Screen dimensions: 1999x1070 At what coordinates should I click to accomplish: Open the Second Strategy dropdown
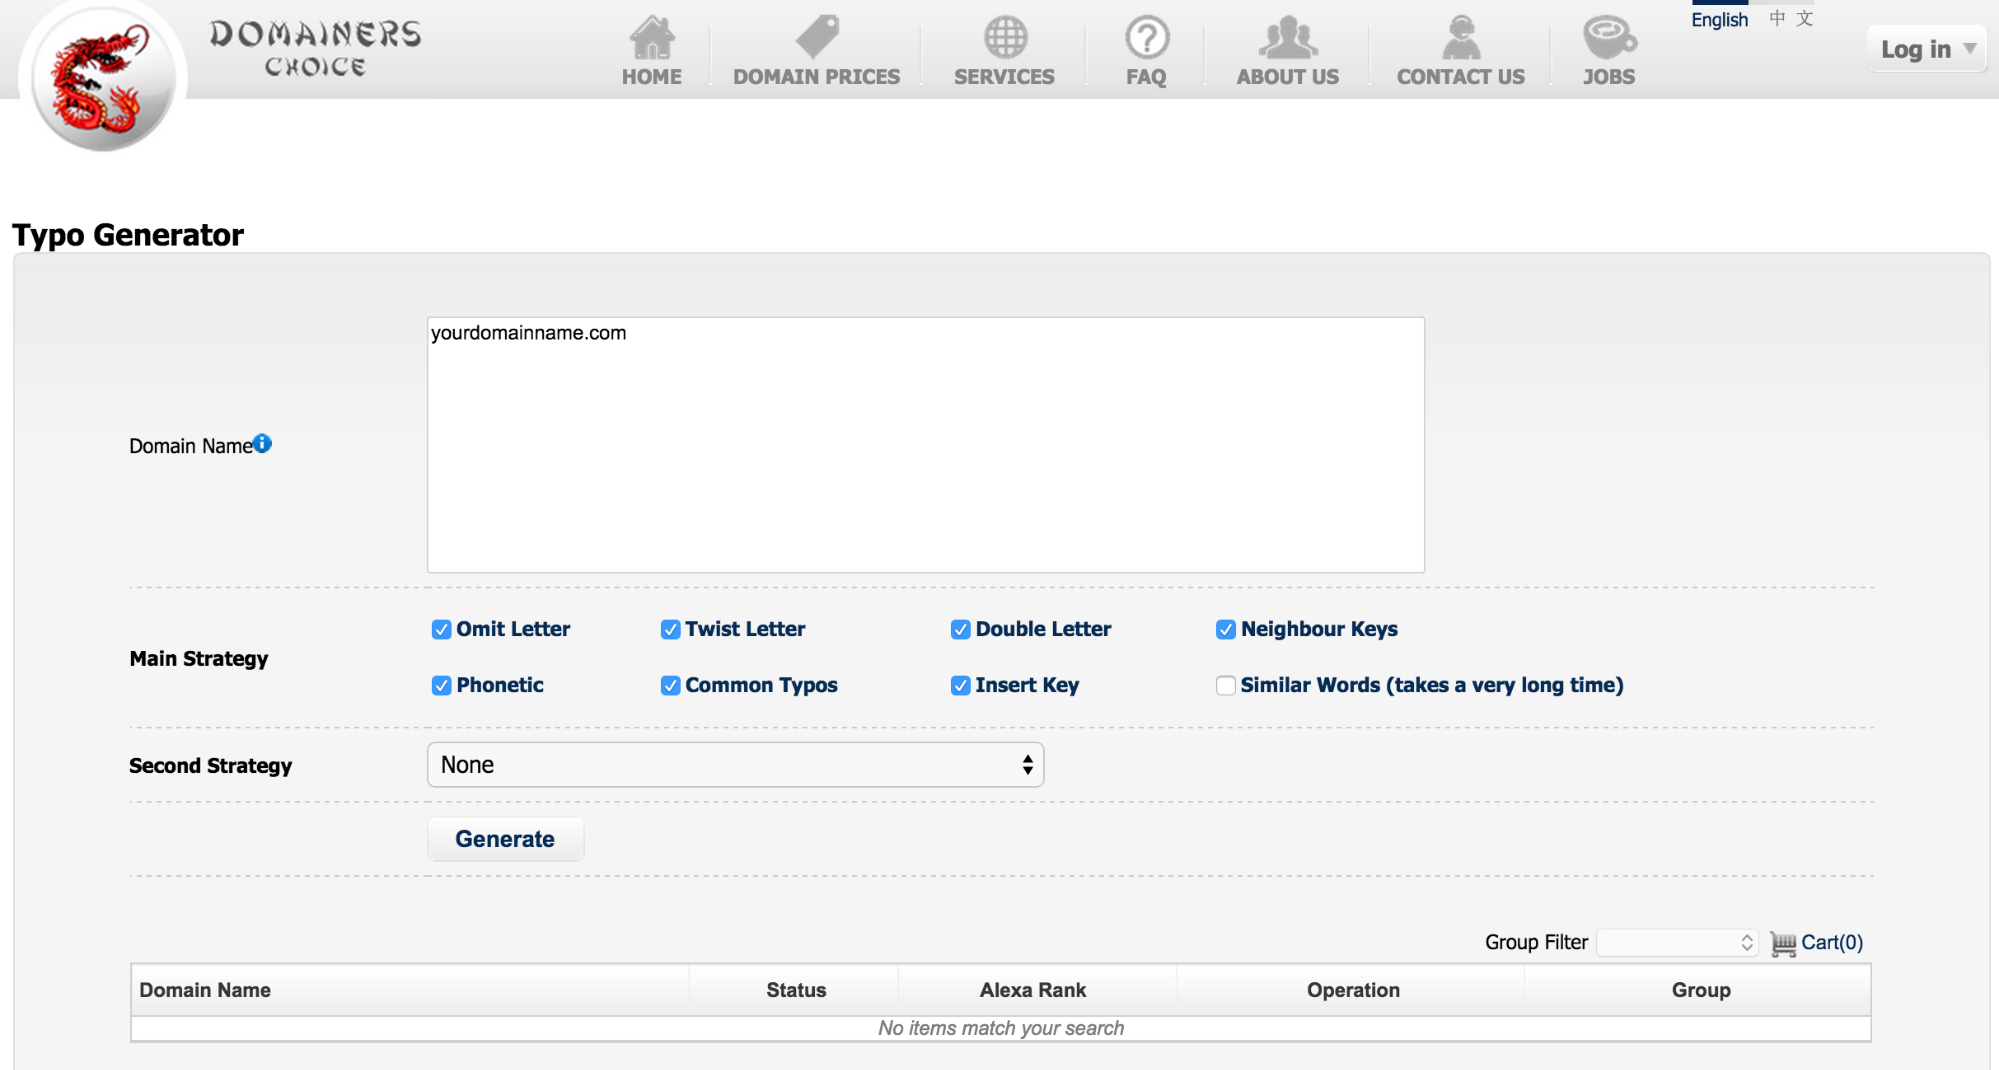tap(735, 765)
